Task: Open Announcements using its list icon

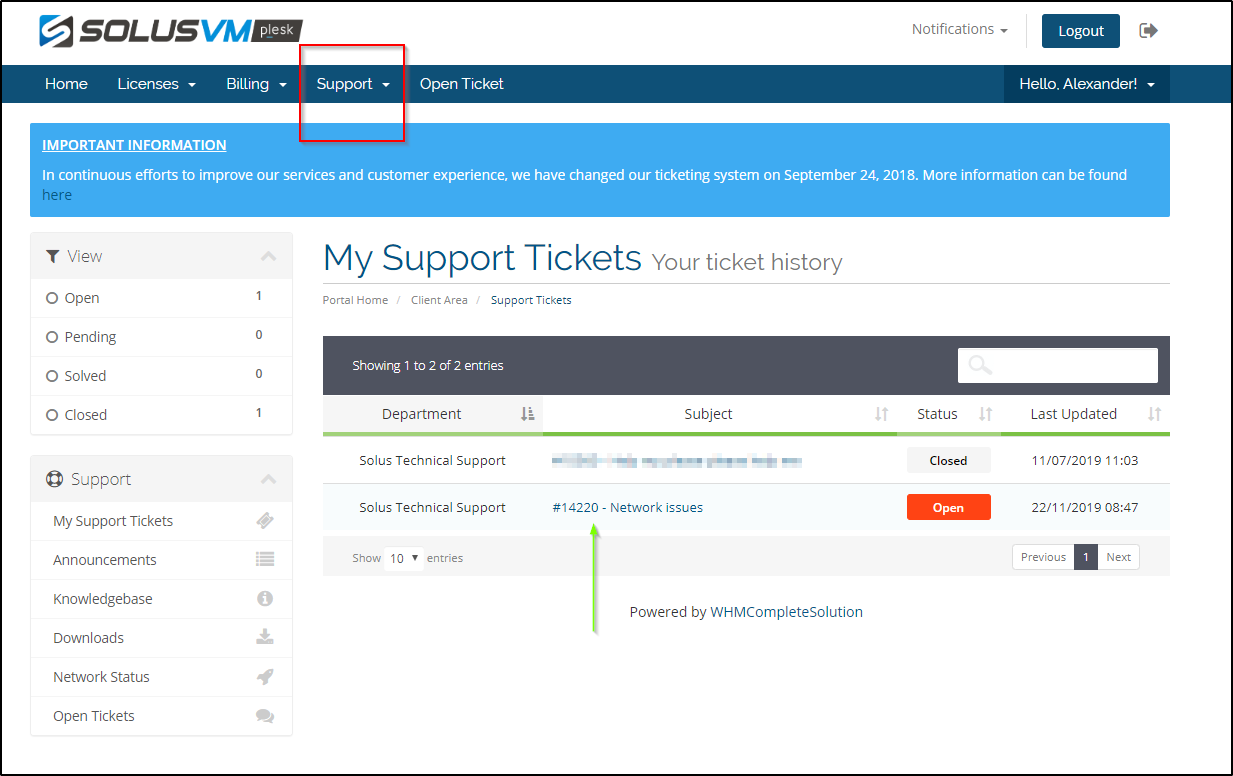Action: tap(265, 559)
